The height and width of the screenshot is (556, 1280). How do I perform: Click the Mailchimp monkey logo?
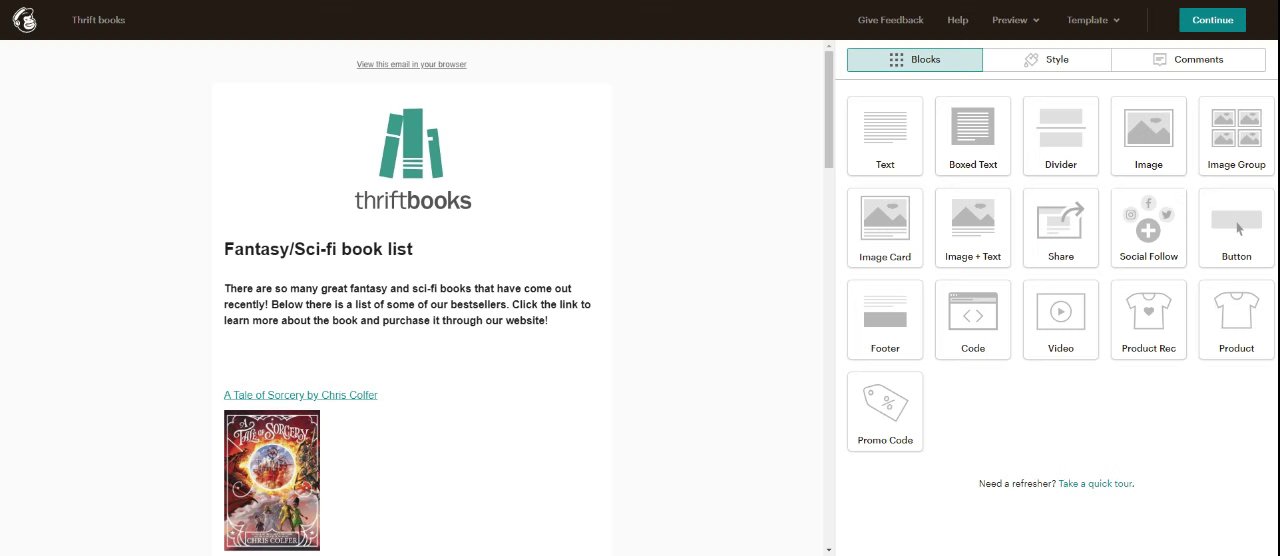(25, 20)
